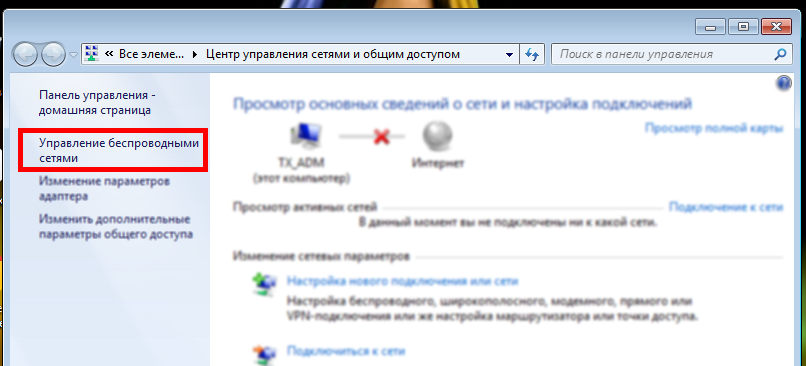Click «Центр управления сетями и общим доступом» breadcrumb

coord(333,54)
